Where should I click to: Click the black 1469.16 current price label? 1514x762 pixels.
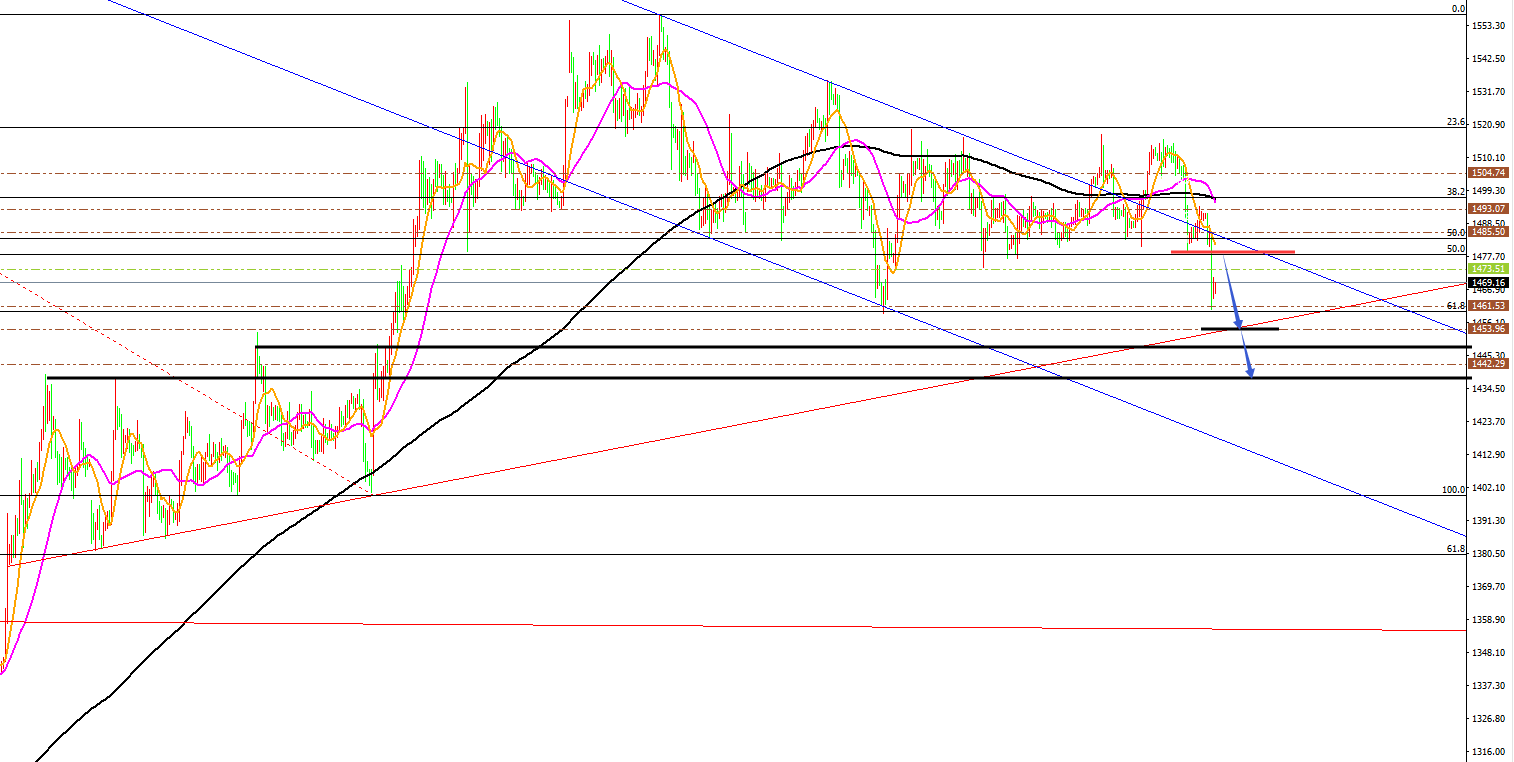tap(1489, 283)
